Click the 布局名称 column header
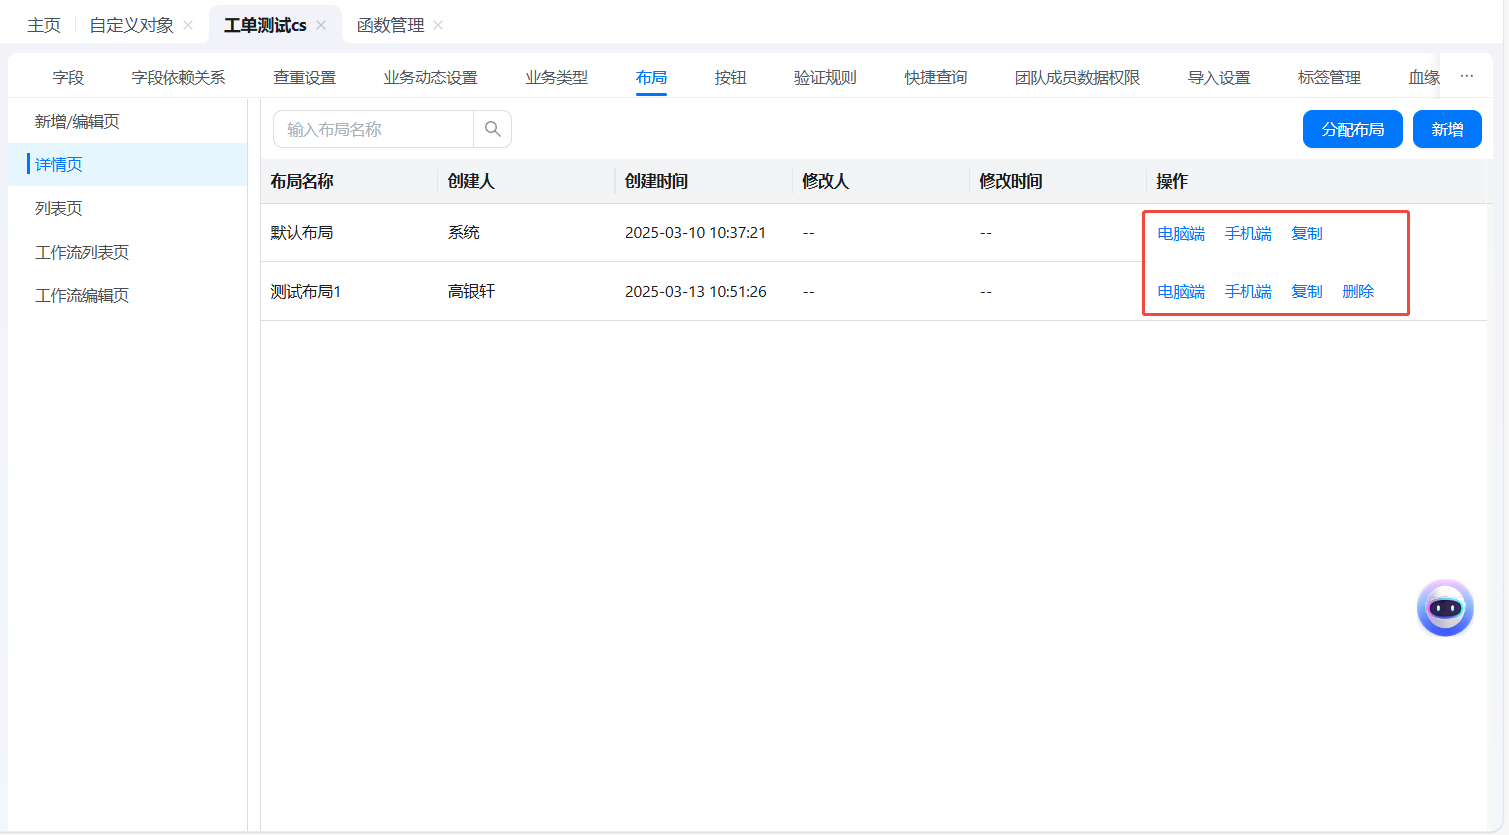Viewport: 1509px width, 835px height. pyautogui.click(x=302, y=181)
